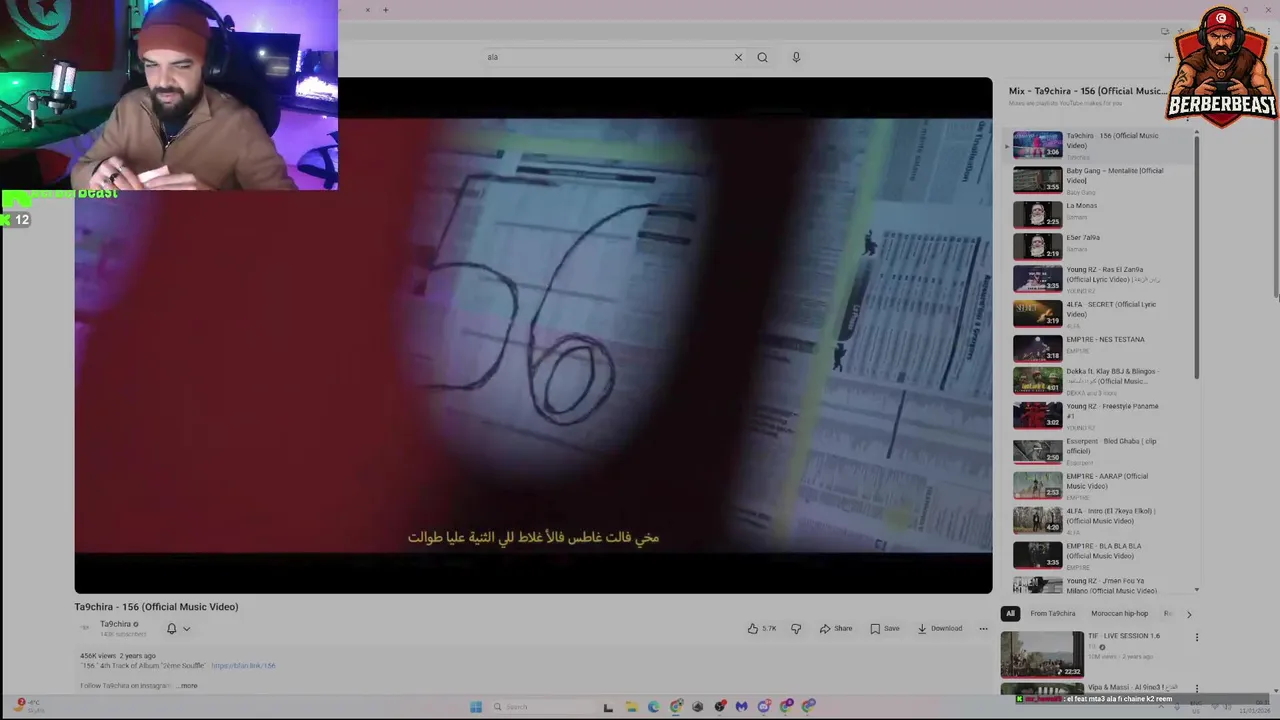Image resolution: width=1280 pixels, height=720 pixels.
Task: Open options for 'TIF - LIVE SESSION 1.6'
Action: click(x=1196, y=637)
